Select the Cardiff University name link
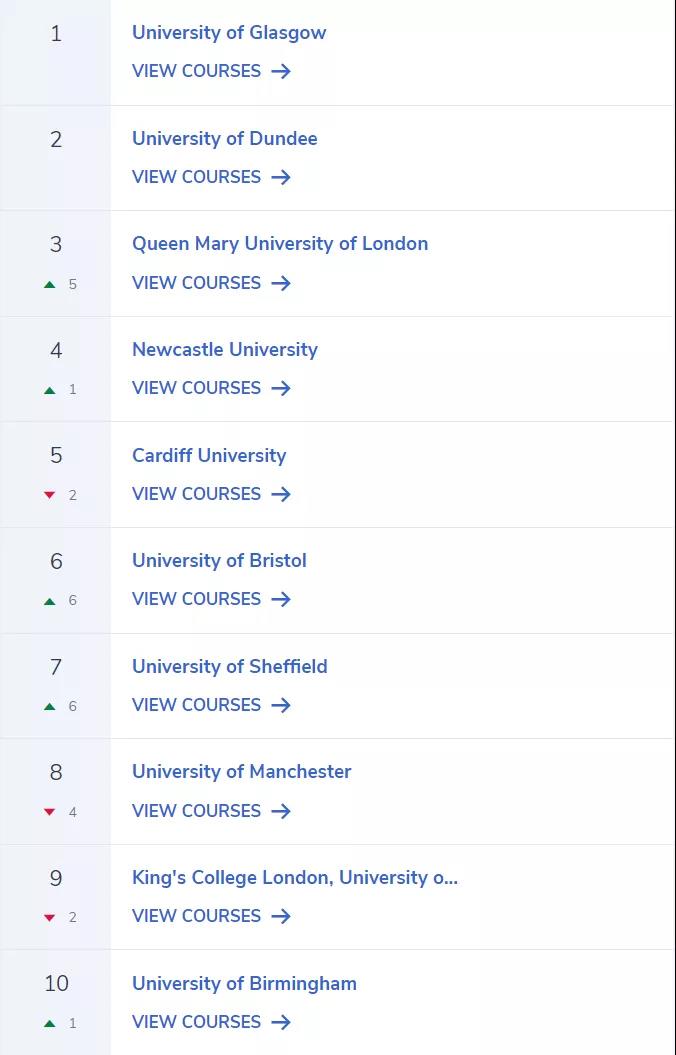The width and height of the screenshot is (676, 1055). pos(209,456)
